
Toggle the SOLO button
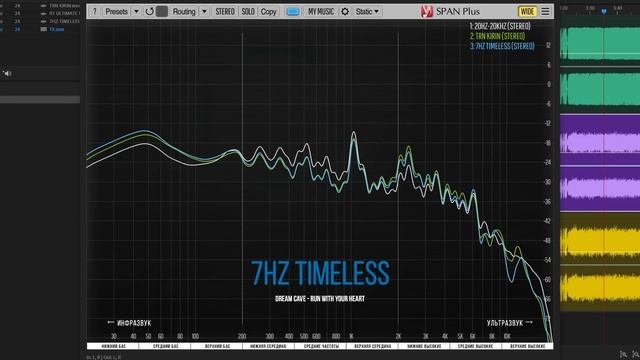coord(248,11)
